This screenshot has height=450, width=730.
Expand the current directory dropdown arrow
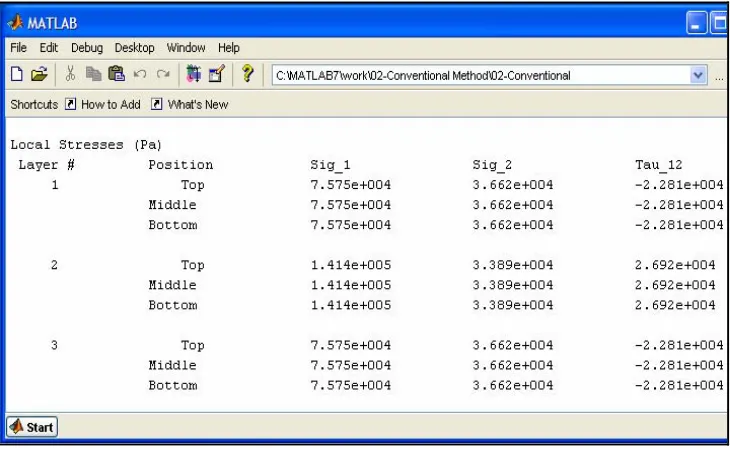[x=697, y=75]
